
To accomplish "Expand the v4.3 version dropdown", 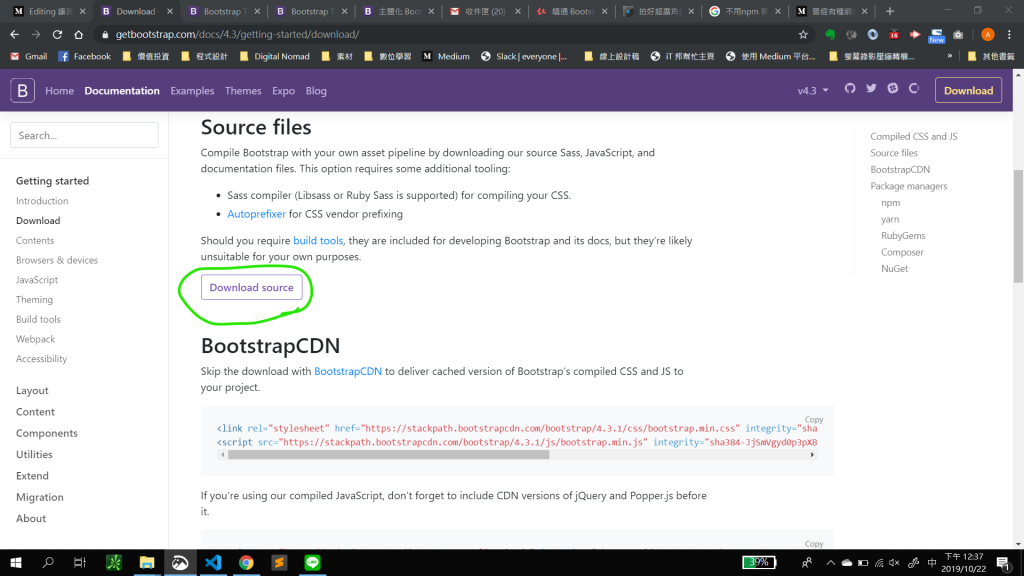I will 812,91.
